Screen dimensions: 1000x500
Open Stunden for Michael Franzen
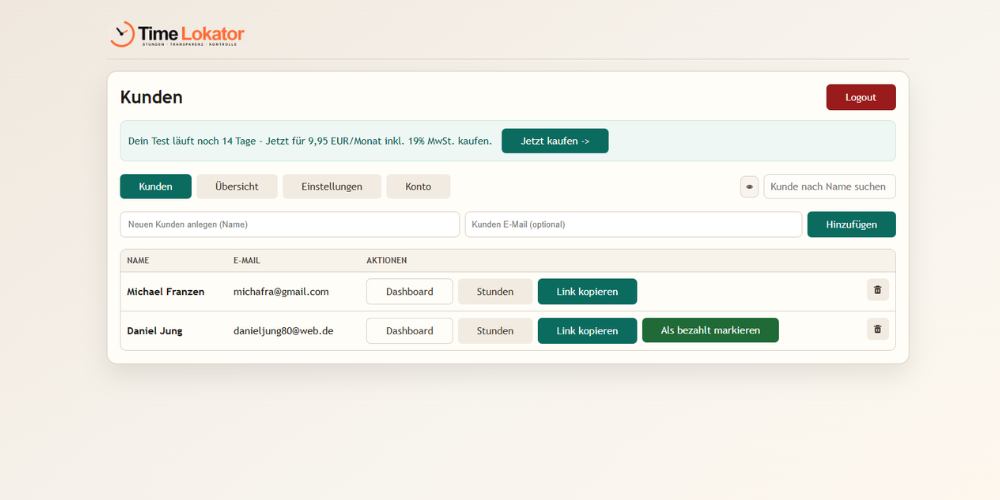(x=495, y=291)
